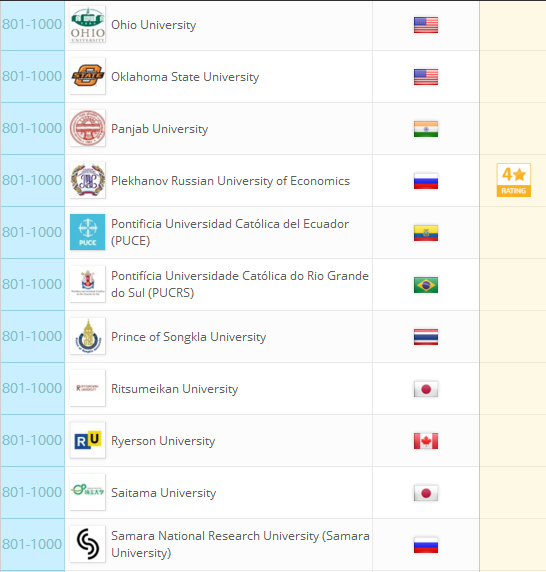Click the India flag beside Panjab University
546x572 pixels.
[x=426, y=129]
